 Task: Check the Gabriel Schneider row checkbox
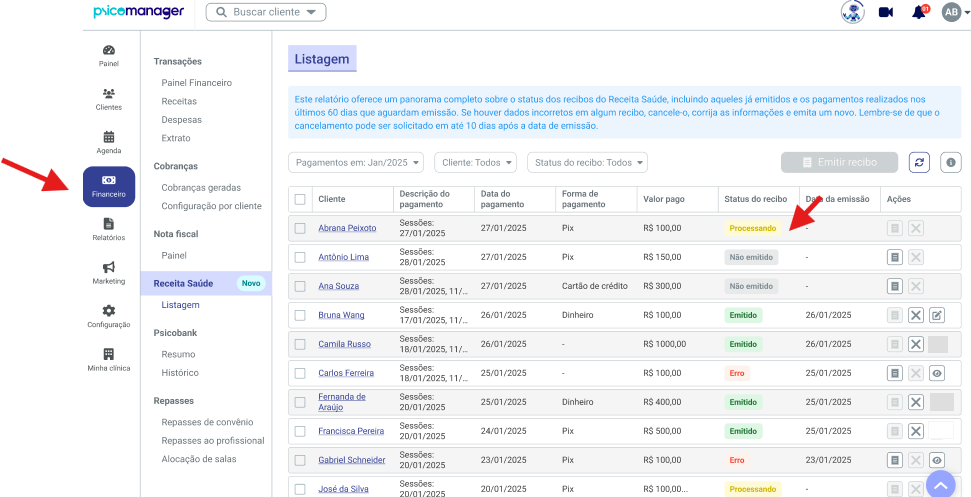click(x=300, y=460)
